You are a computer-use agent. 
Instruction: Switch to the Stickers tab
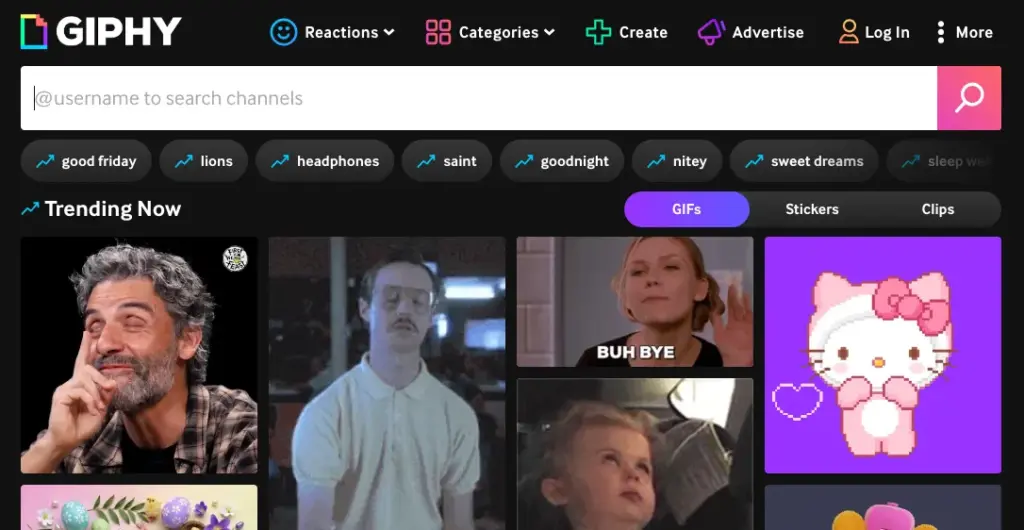[812, 209]
